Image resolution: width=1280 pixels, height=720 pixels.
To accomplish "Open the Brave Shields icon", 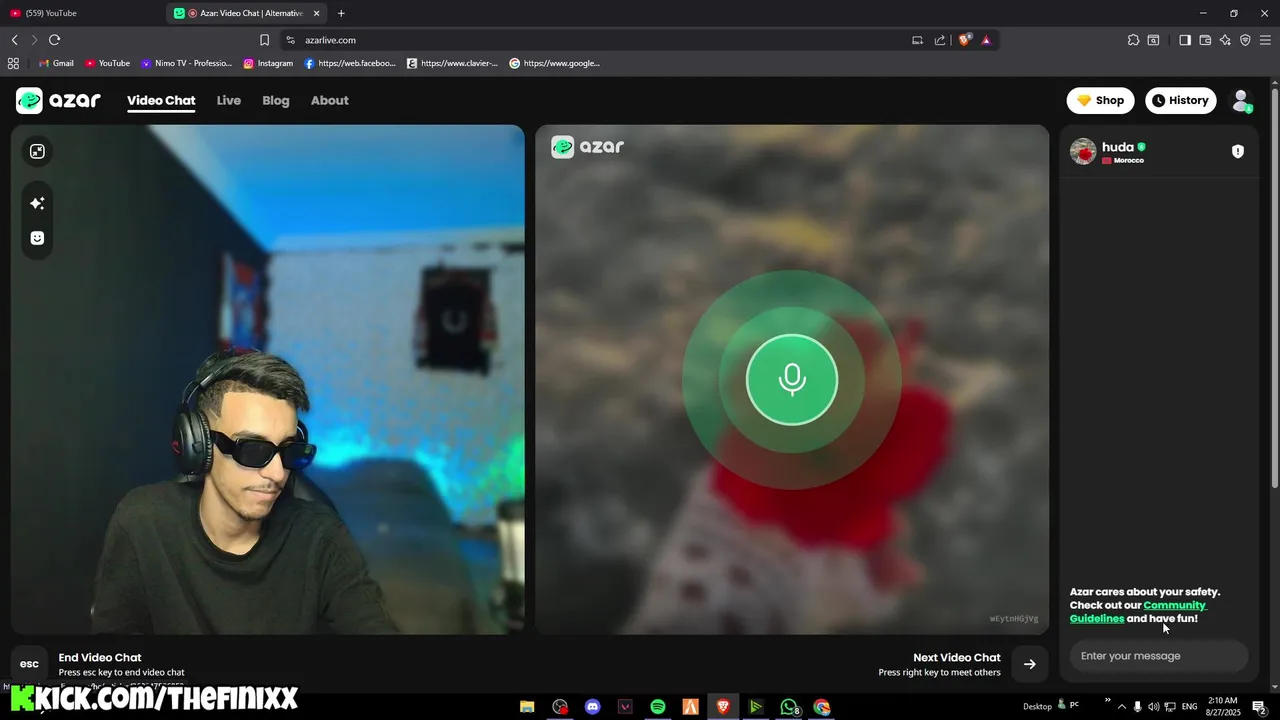I will (964, 40).
